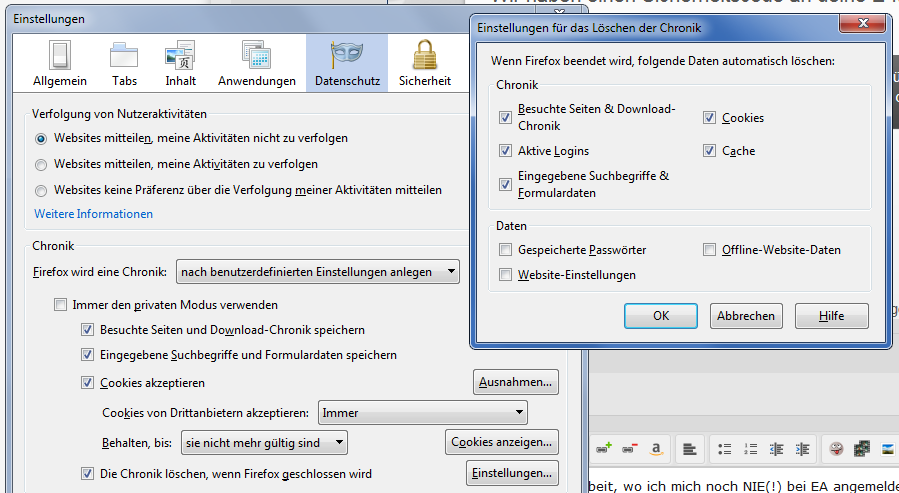This screenshot has height=493, width=899.
Task: Switch to Tabs label in settings
Action: point(124,81)
